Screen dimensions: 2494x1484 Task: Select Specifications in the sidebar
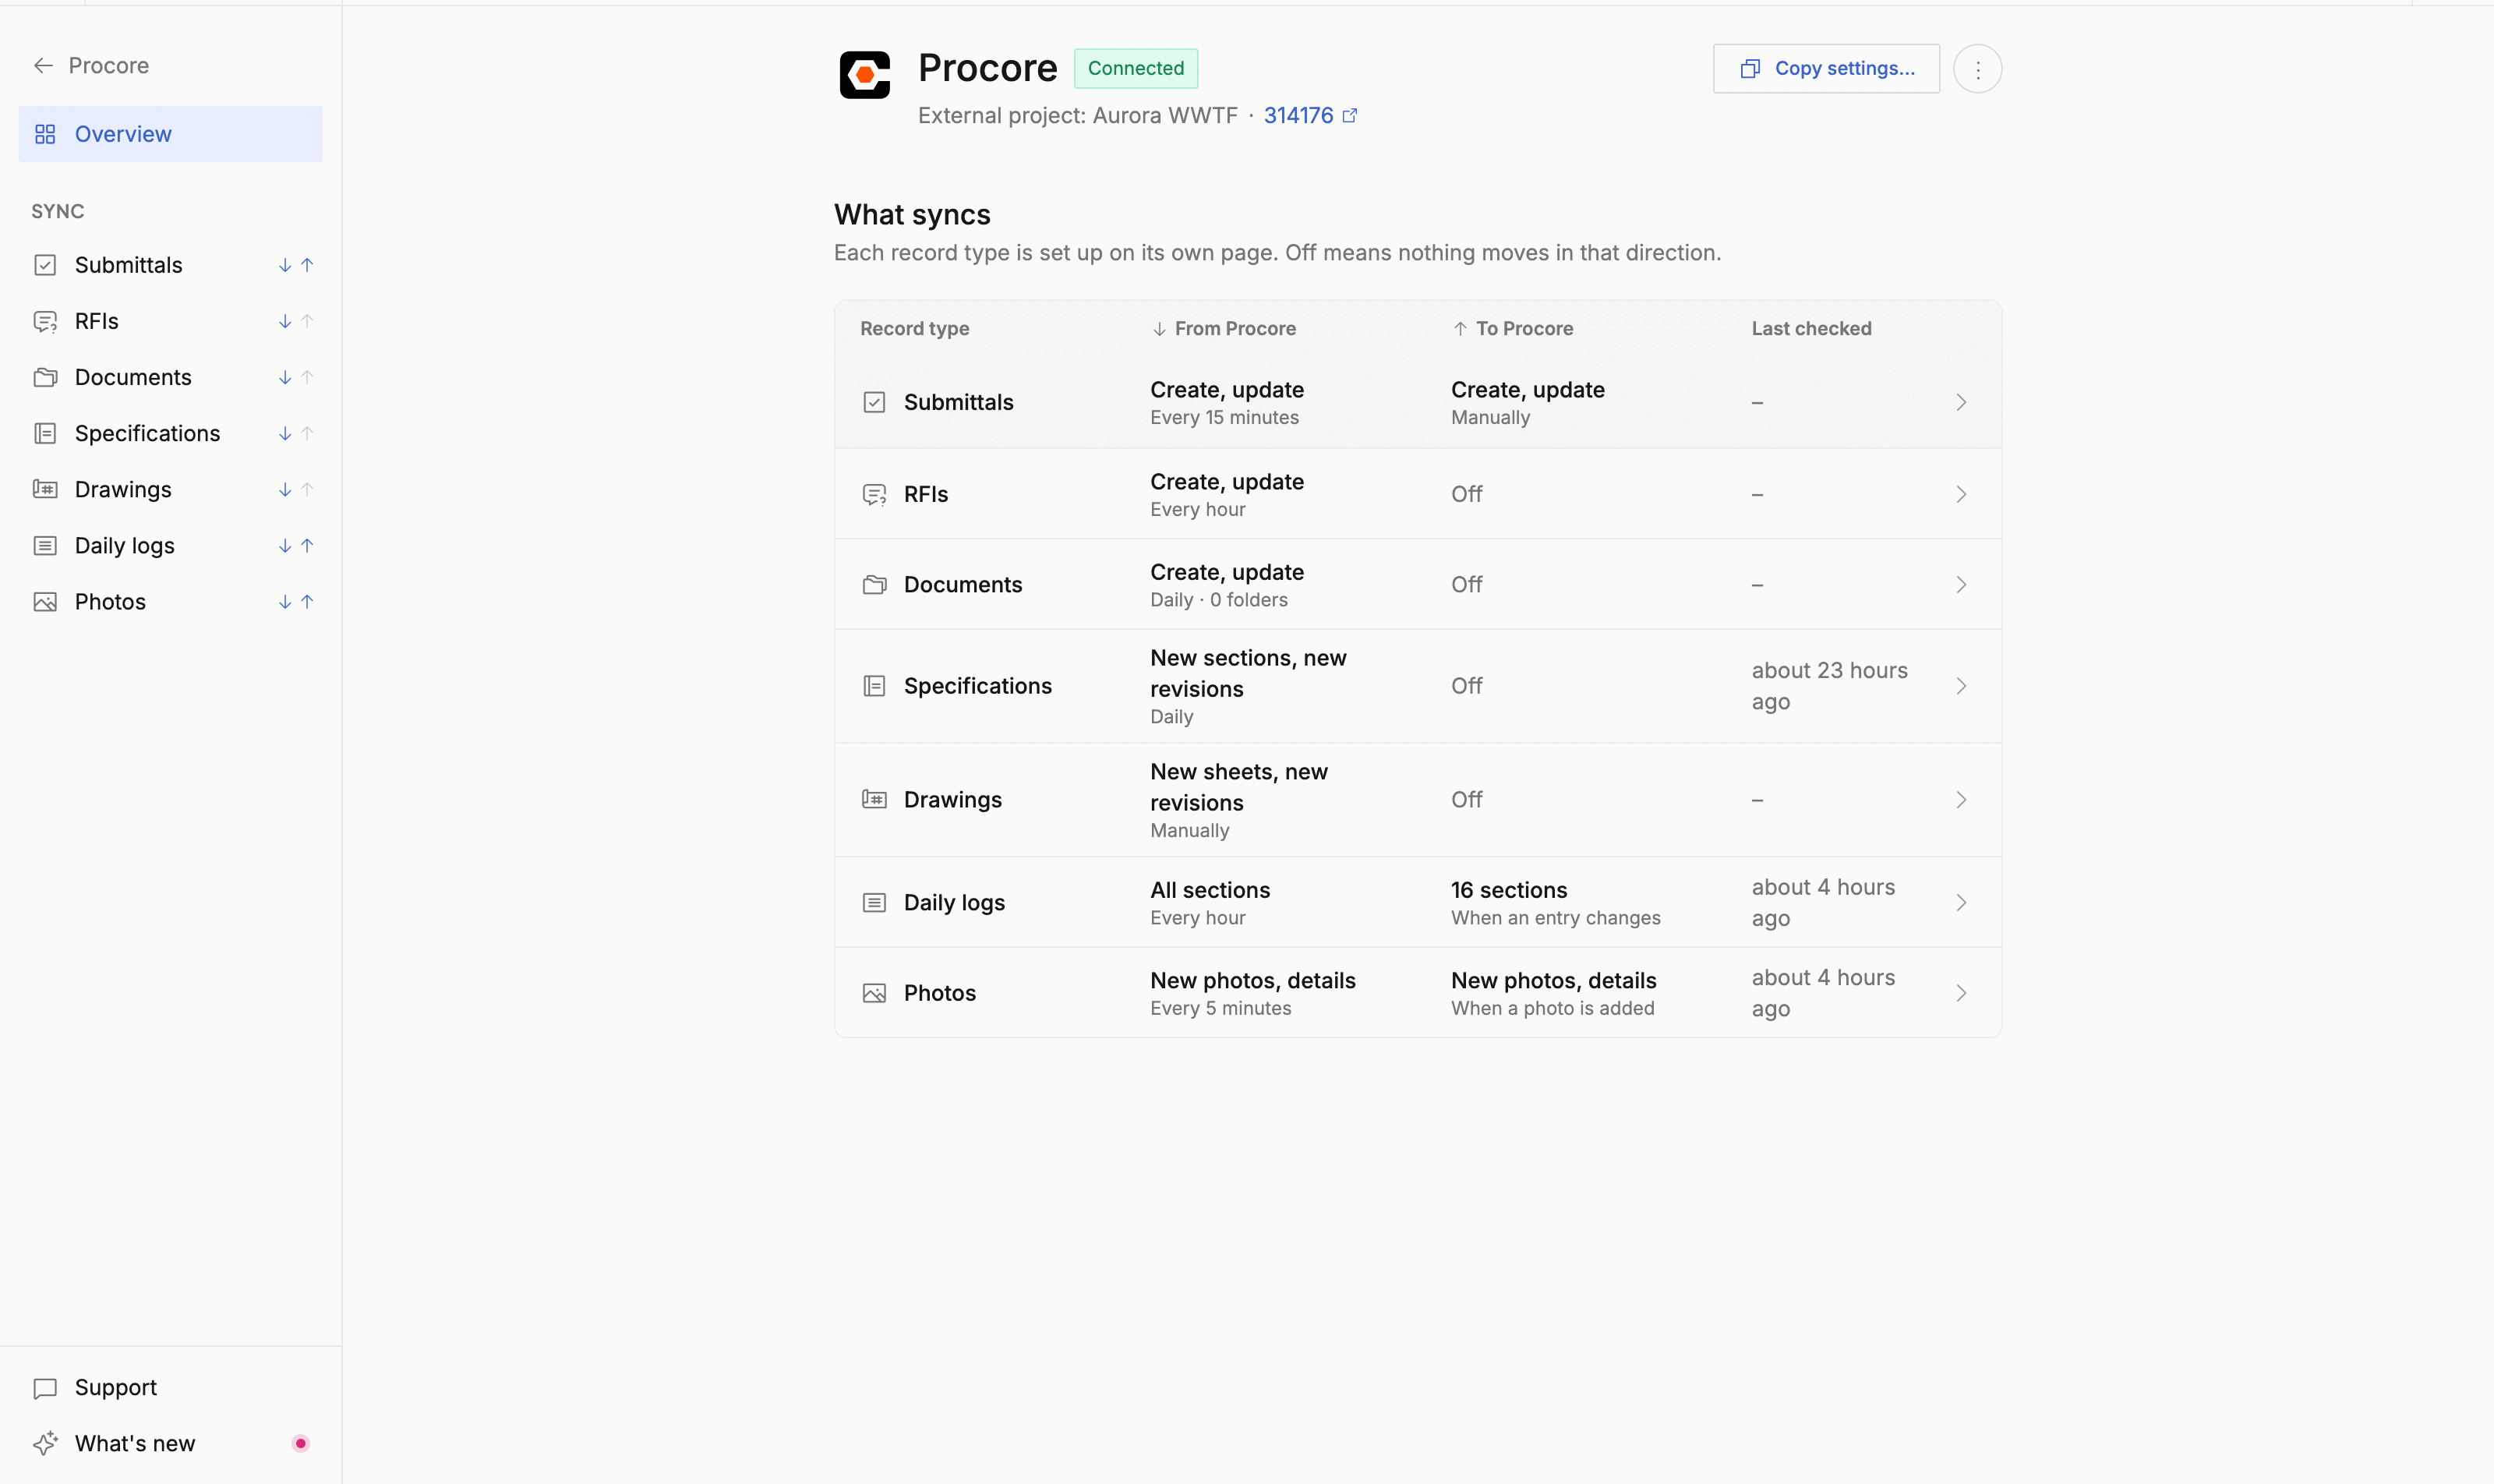pos(170,433)
